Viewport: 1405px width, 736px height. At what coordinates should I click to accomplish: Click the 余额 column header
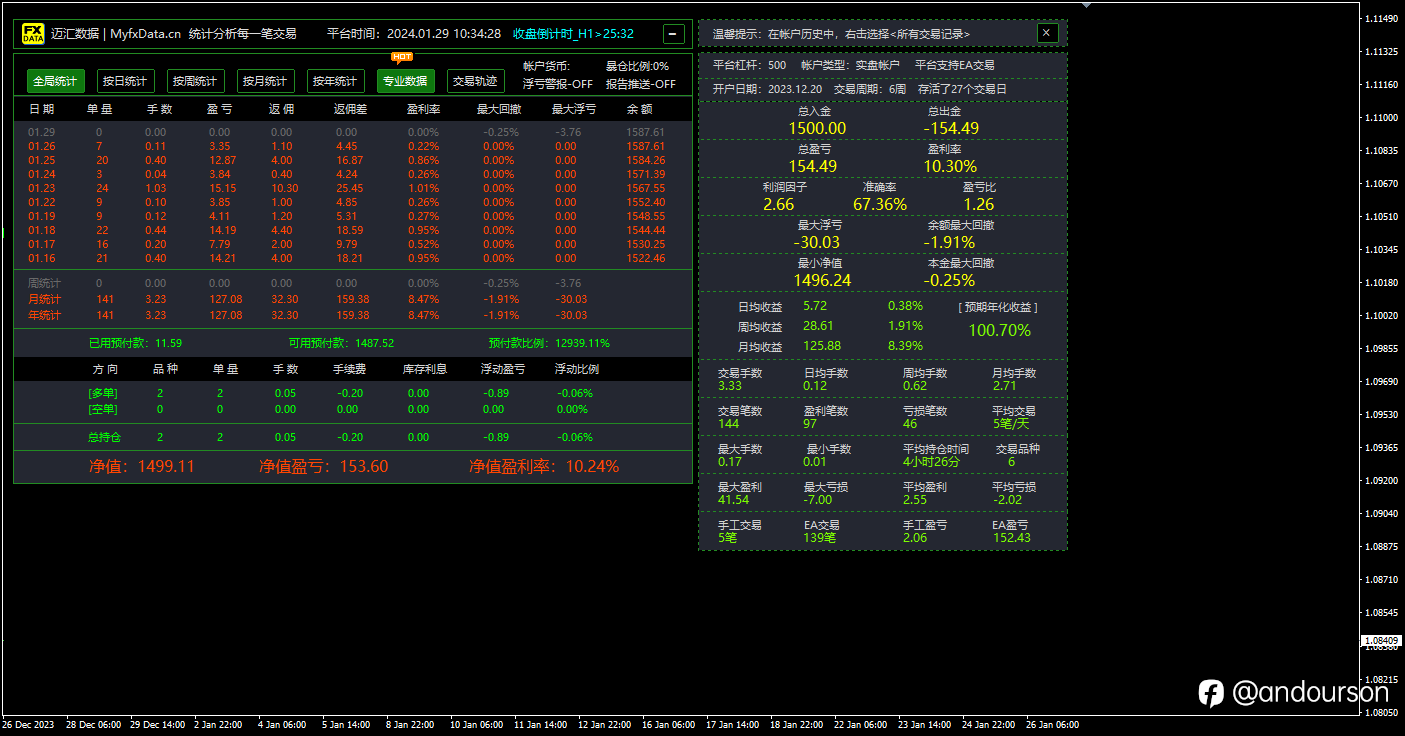(x=640, y=109)
